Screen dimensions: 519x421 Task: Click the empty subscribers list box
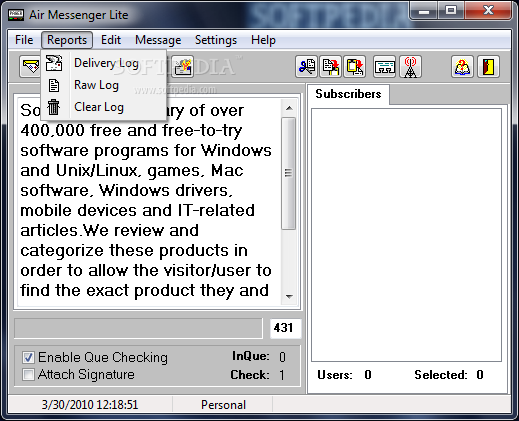406,235
